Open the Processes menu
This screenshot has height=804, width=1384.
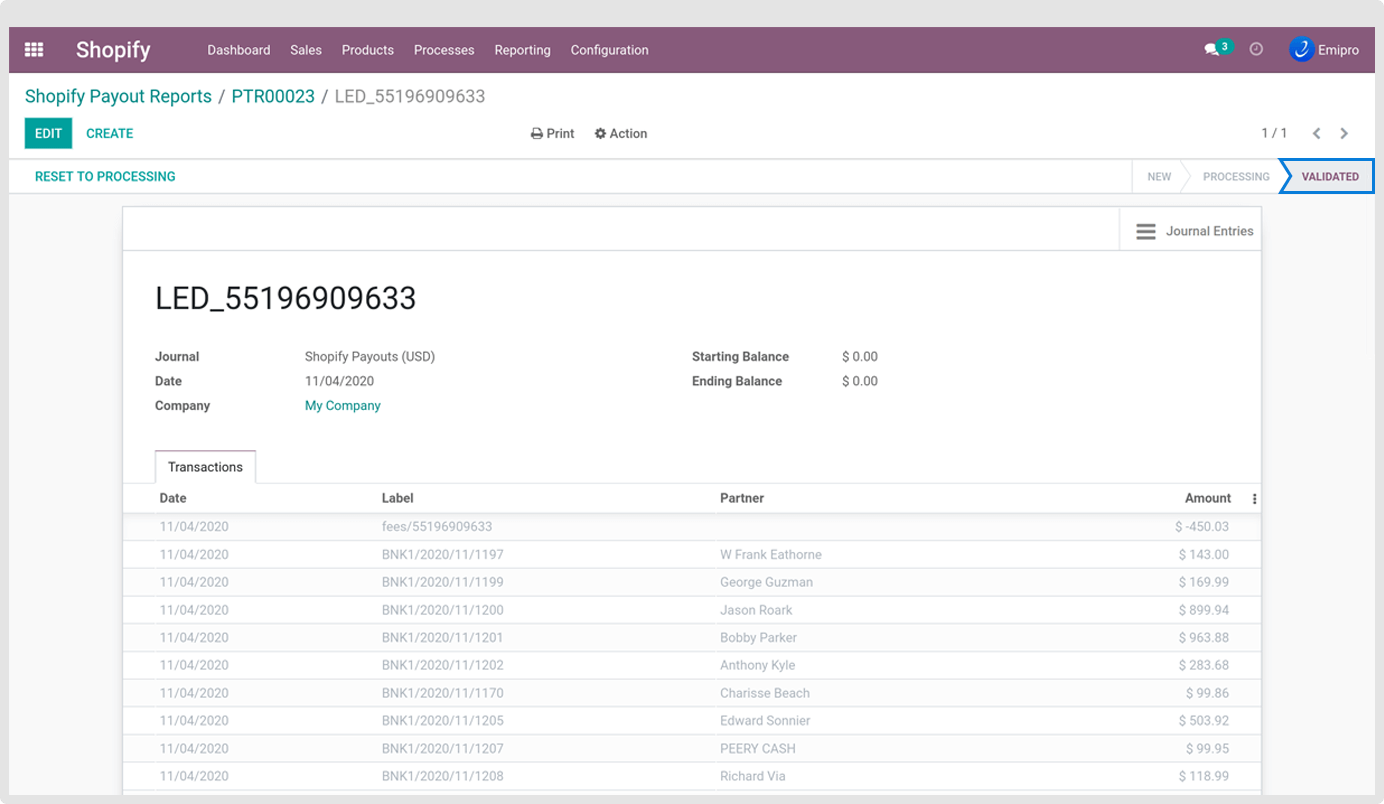click(x=444, y=50)
